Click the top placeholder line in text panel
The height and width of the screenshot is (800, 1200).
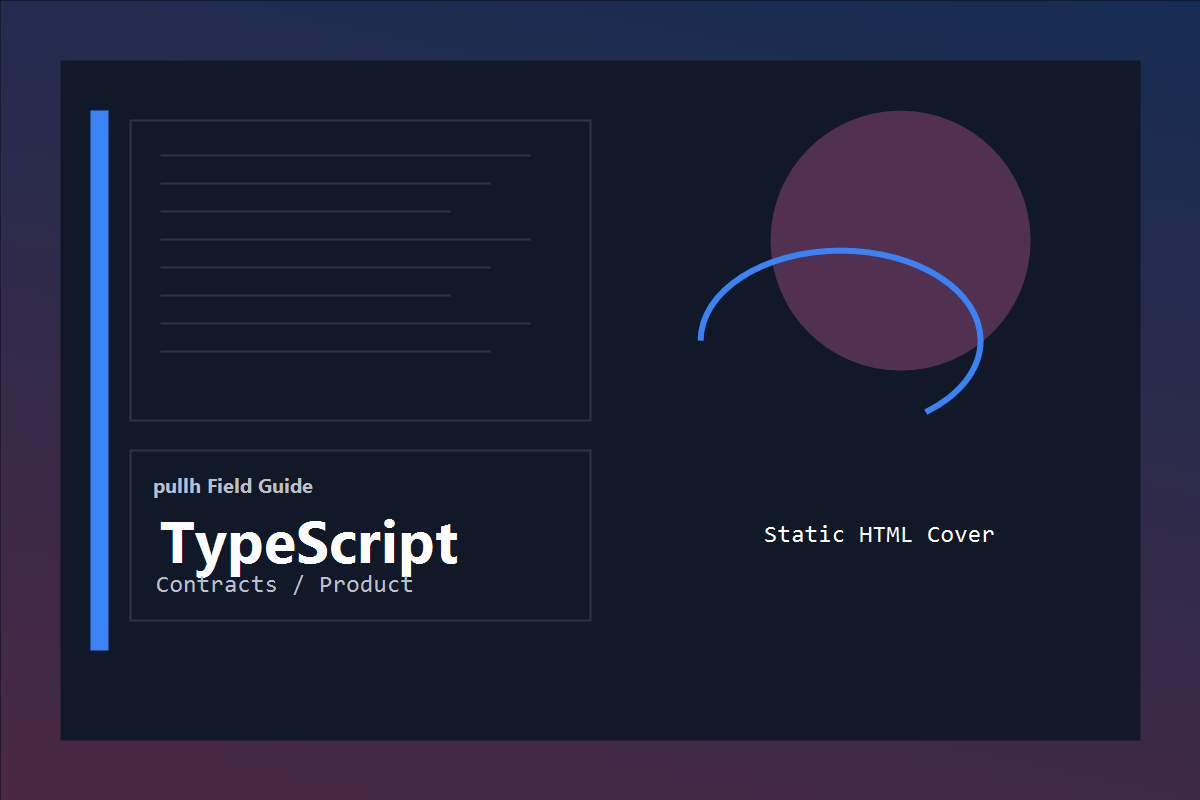click(x=345, y=154)
